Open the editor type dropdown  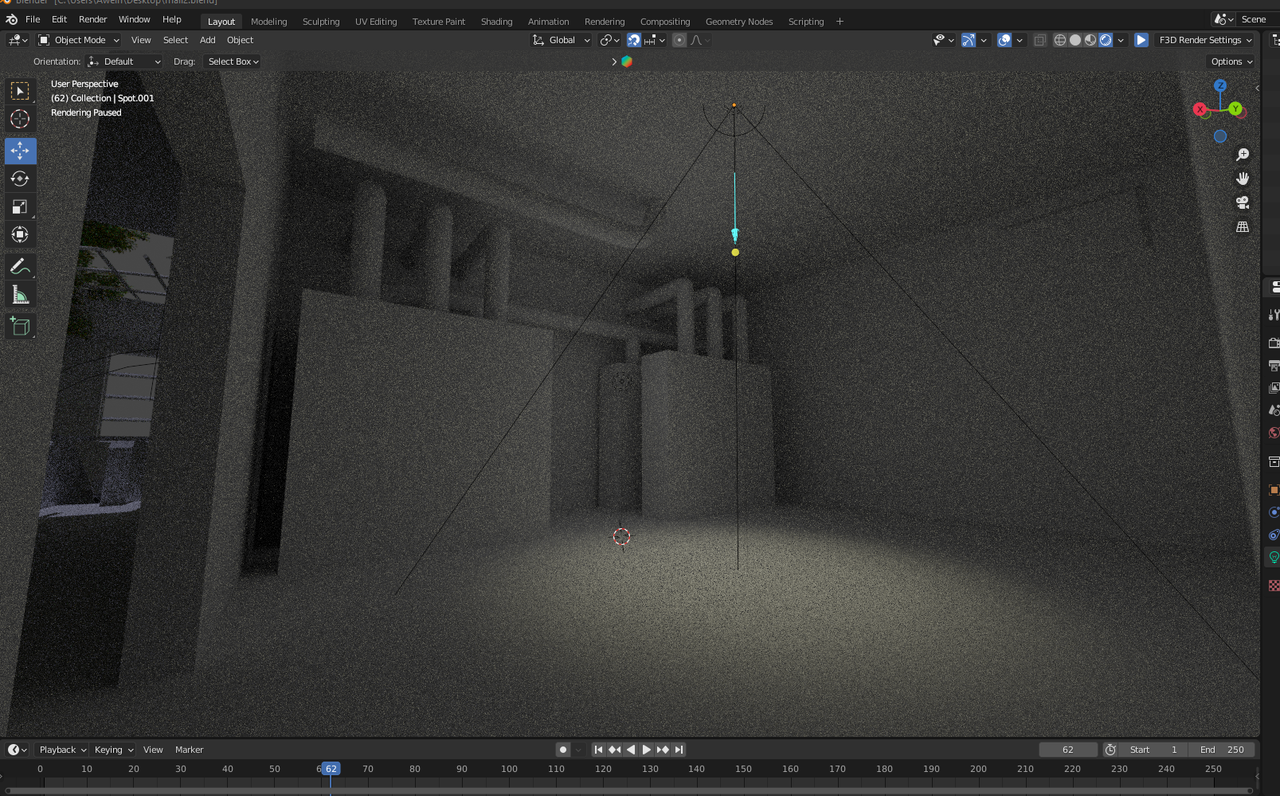click(x=18, y=40)
